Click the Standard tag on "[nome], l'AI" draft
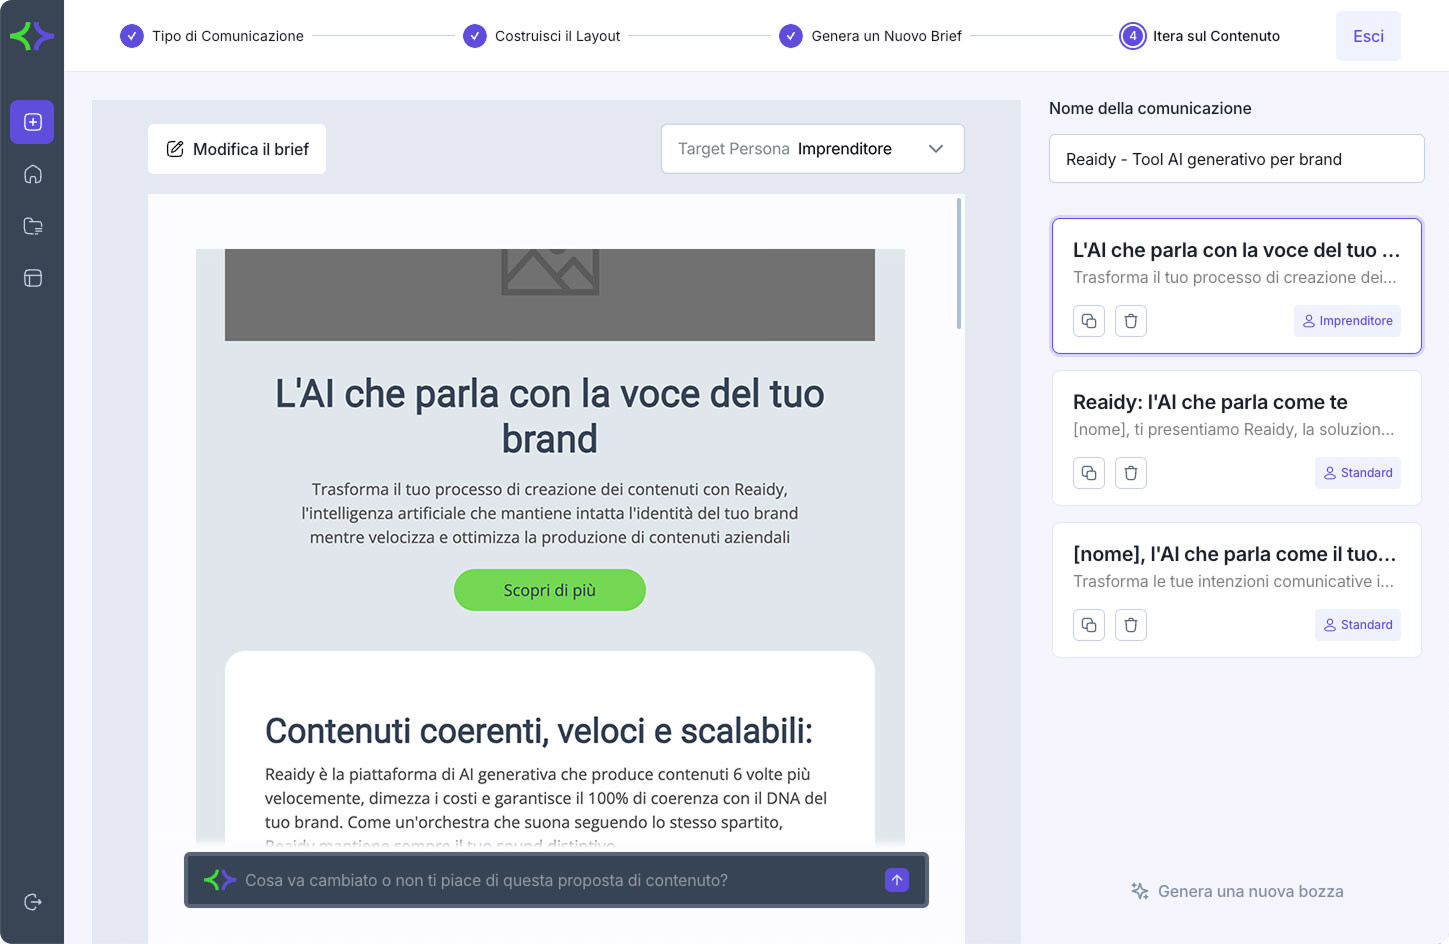The image size is (1449, 944). point(1358,625)
